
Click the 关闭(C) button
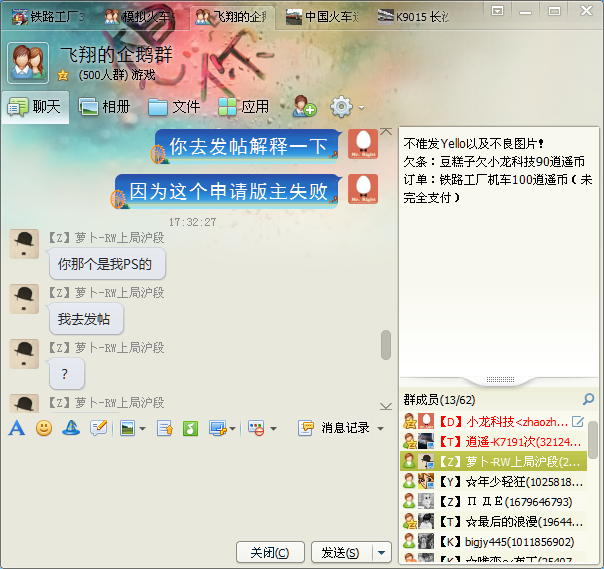(x=270, y=553)
